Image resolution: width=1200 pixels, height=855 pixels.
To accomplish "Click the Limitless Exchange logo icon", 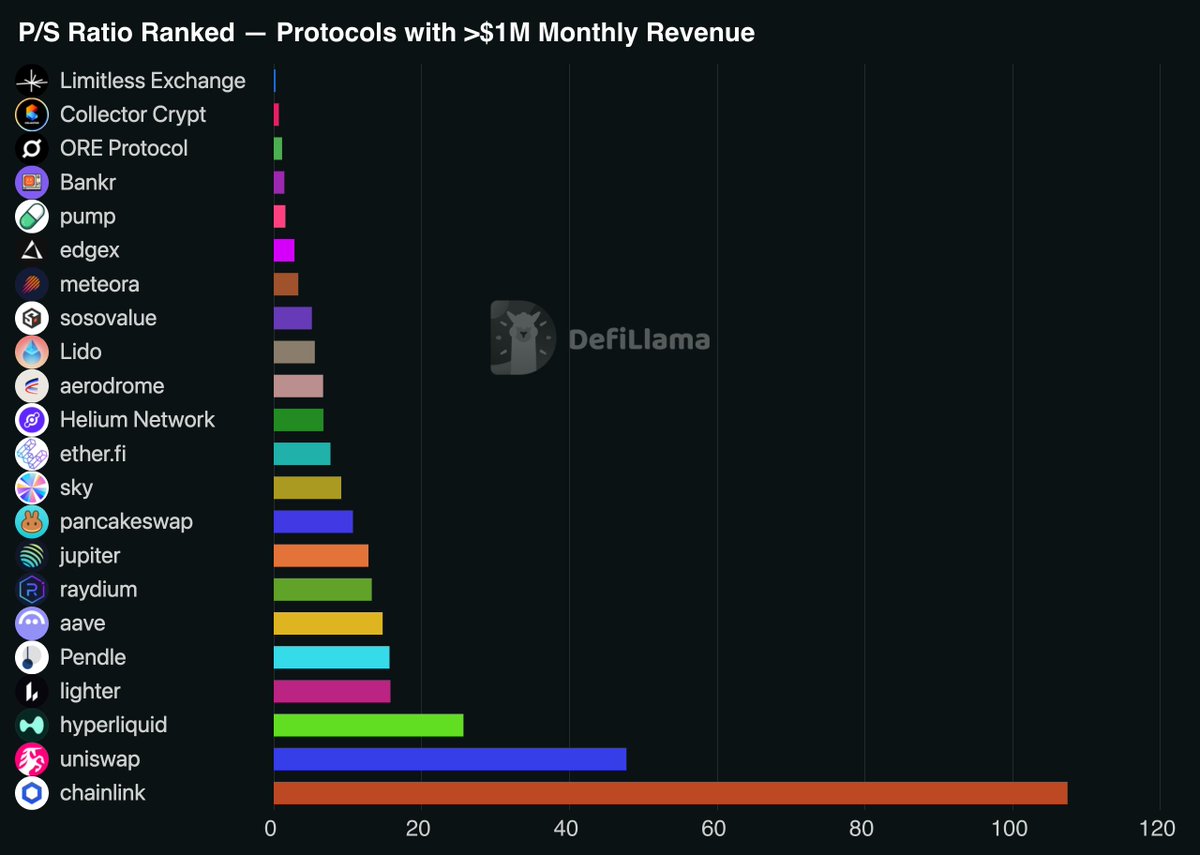I will coord(32,81).
